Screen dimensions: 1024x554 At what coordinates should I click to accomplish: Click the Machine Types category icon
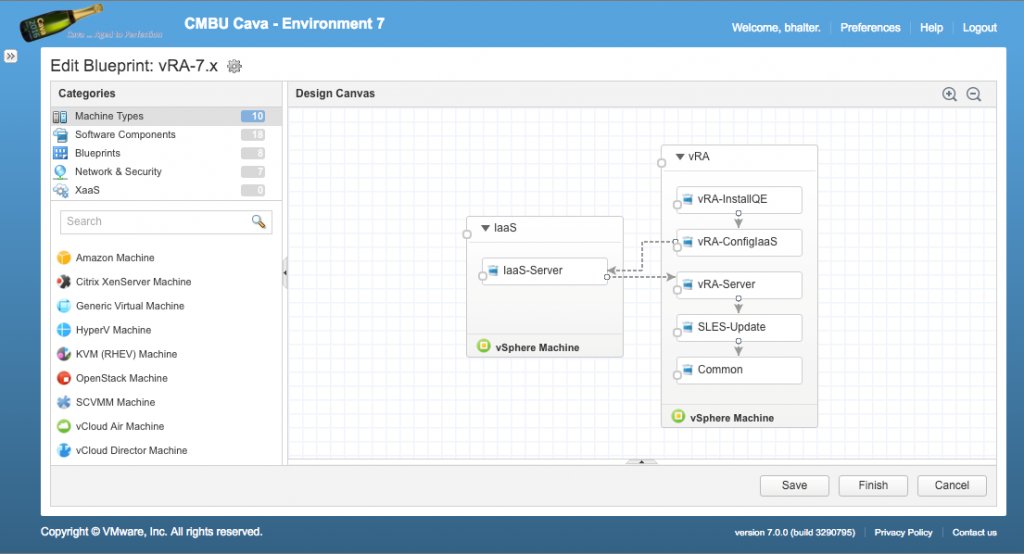[60, 116]
